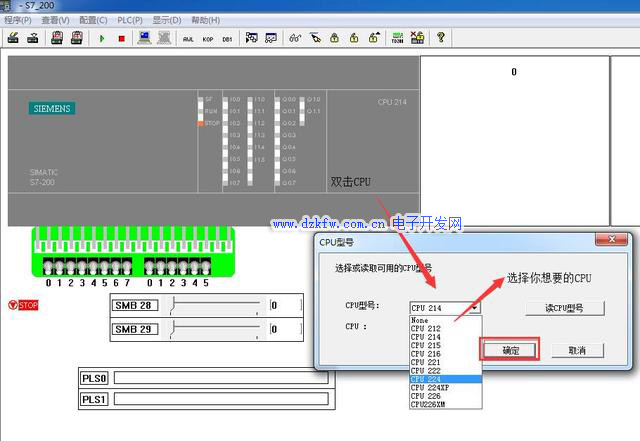Viewport: 640px width, 441px height.
Task: Click the 读CPU型号 button
Action: tap(565, 308)
